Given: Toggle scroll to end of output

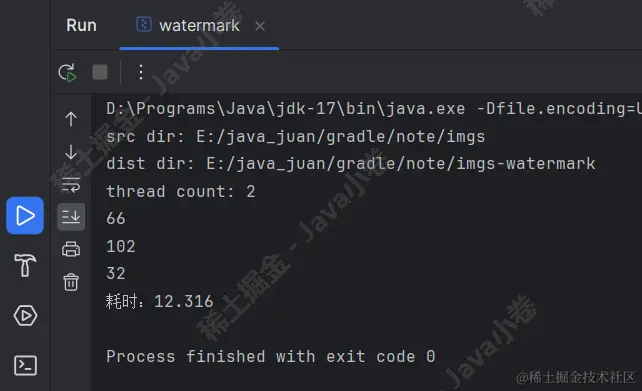Looking at the screenshot, I should point(71,217).
